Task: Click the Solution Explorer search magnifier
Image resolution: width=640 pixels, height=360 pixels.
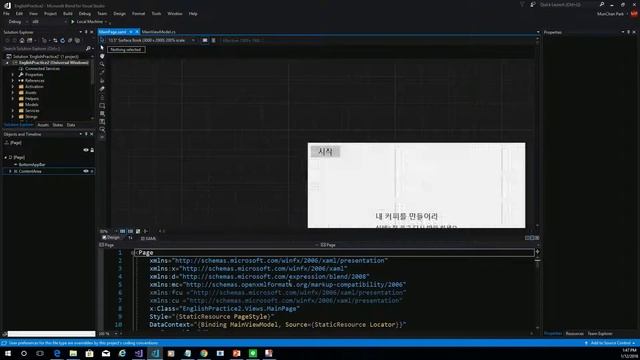Action: 88,49
